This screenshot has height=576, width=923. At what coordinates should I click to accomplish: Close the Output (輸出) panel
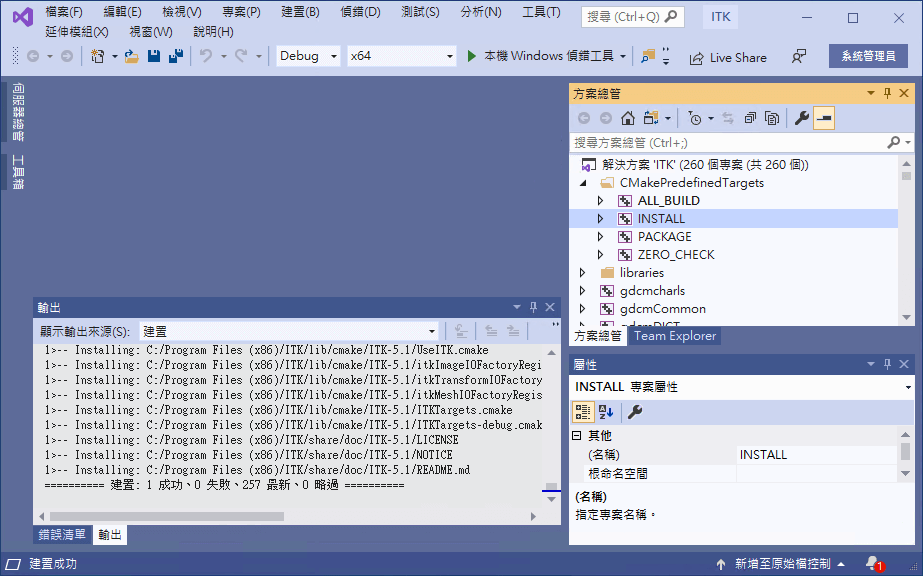550,307
